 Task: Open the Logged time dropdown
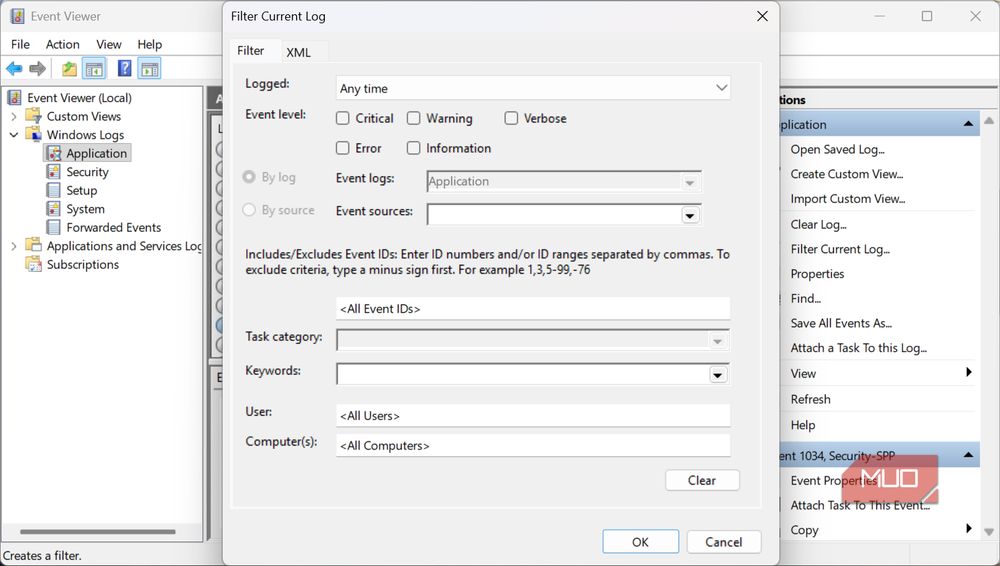point(533,88)
